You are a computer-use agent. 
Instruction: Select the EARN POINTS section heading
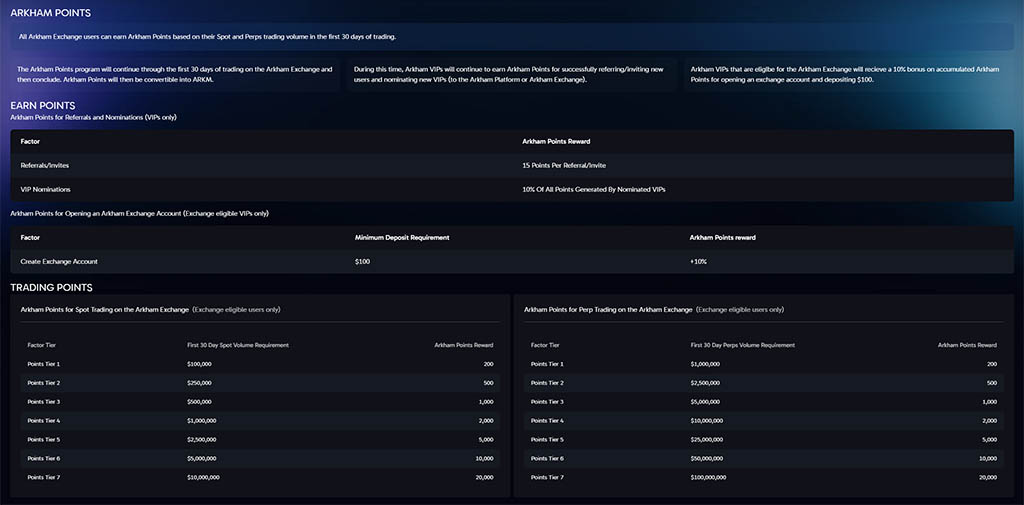pos(42,105)
